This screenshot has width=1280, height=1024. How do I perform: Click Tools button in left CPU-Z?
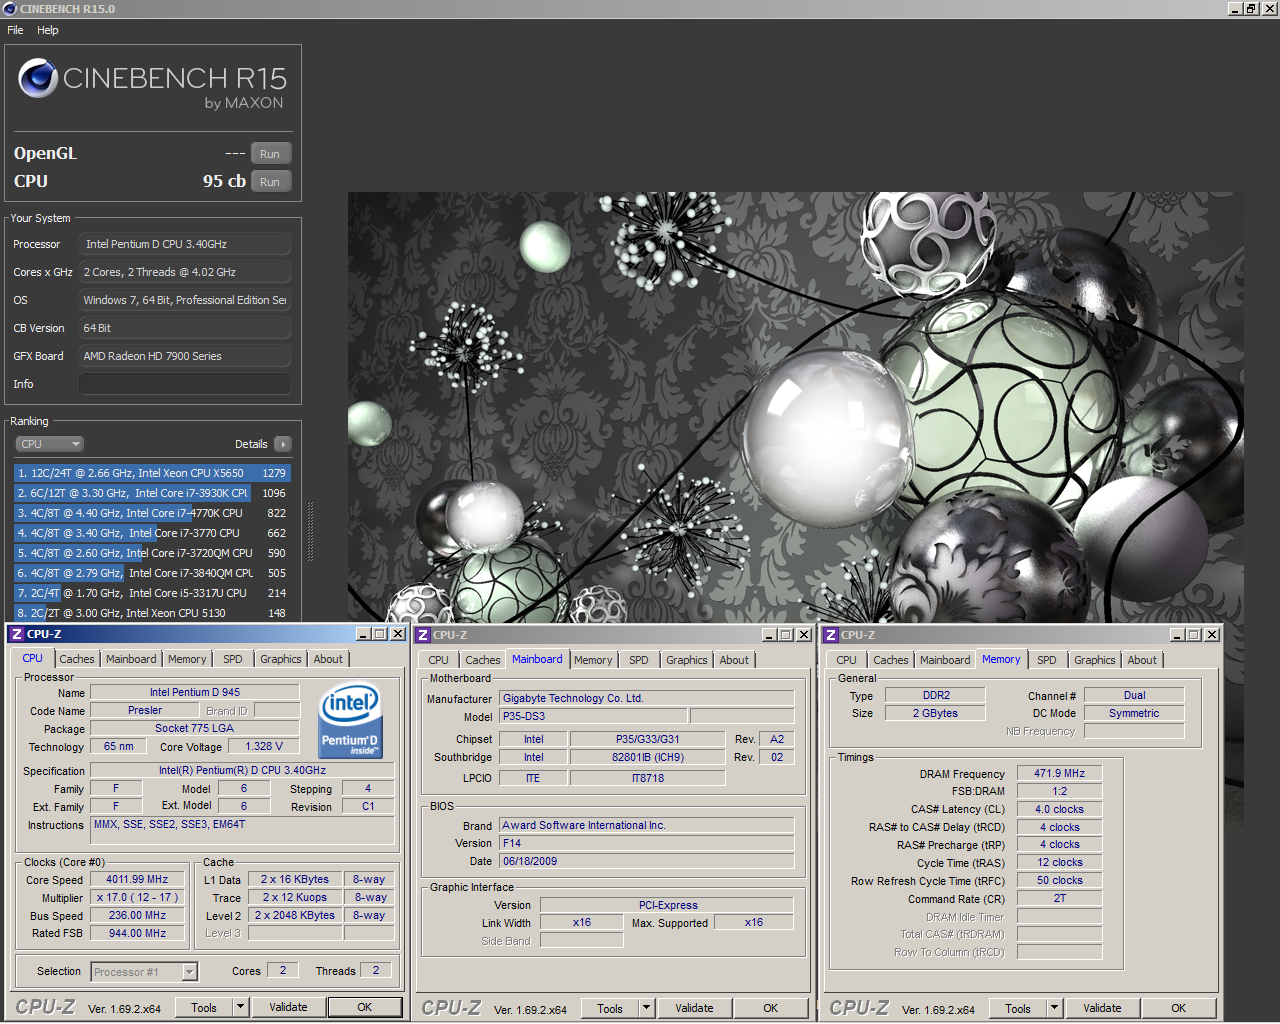204,1008
